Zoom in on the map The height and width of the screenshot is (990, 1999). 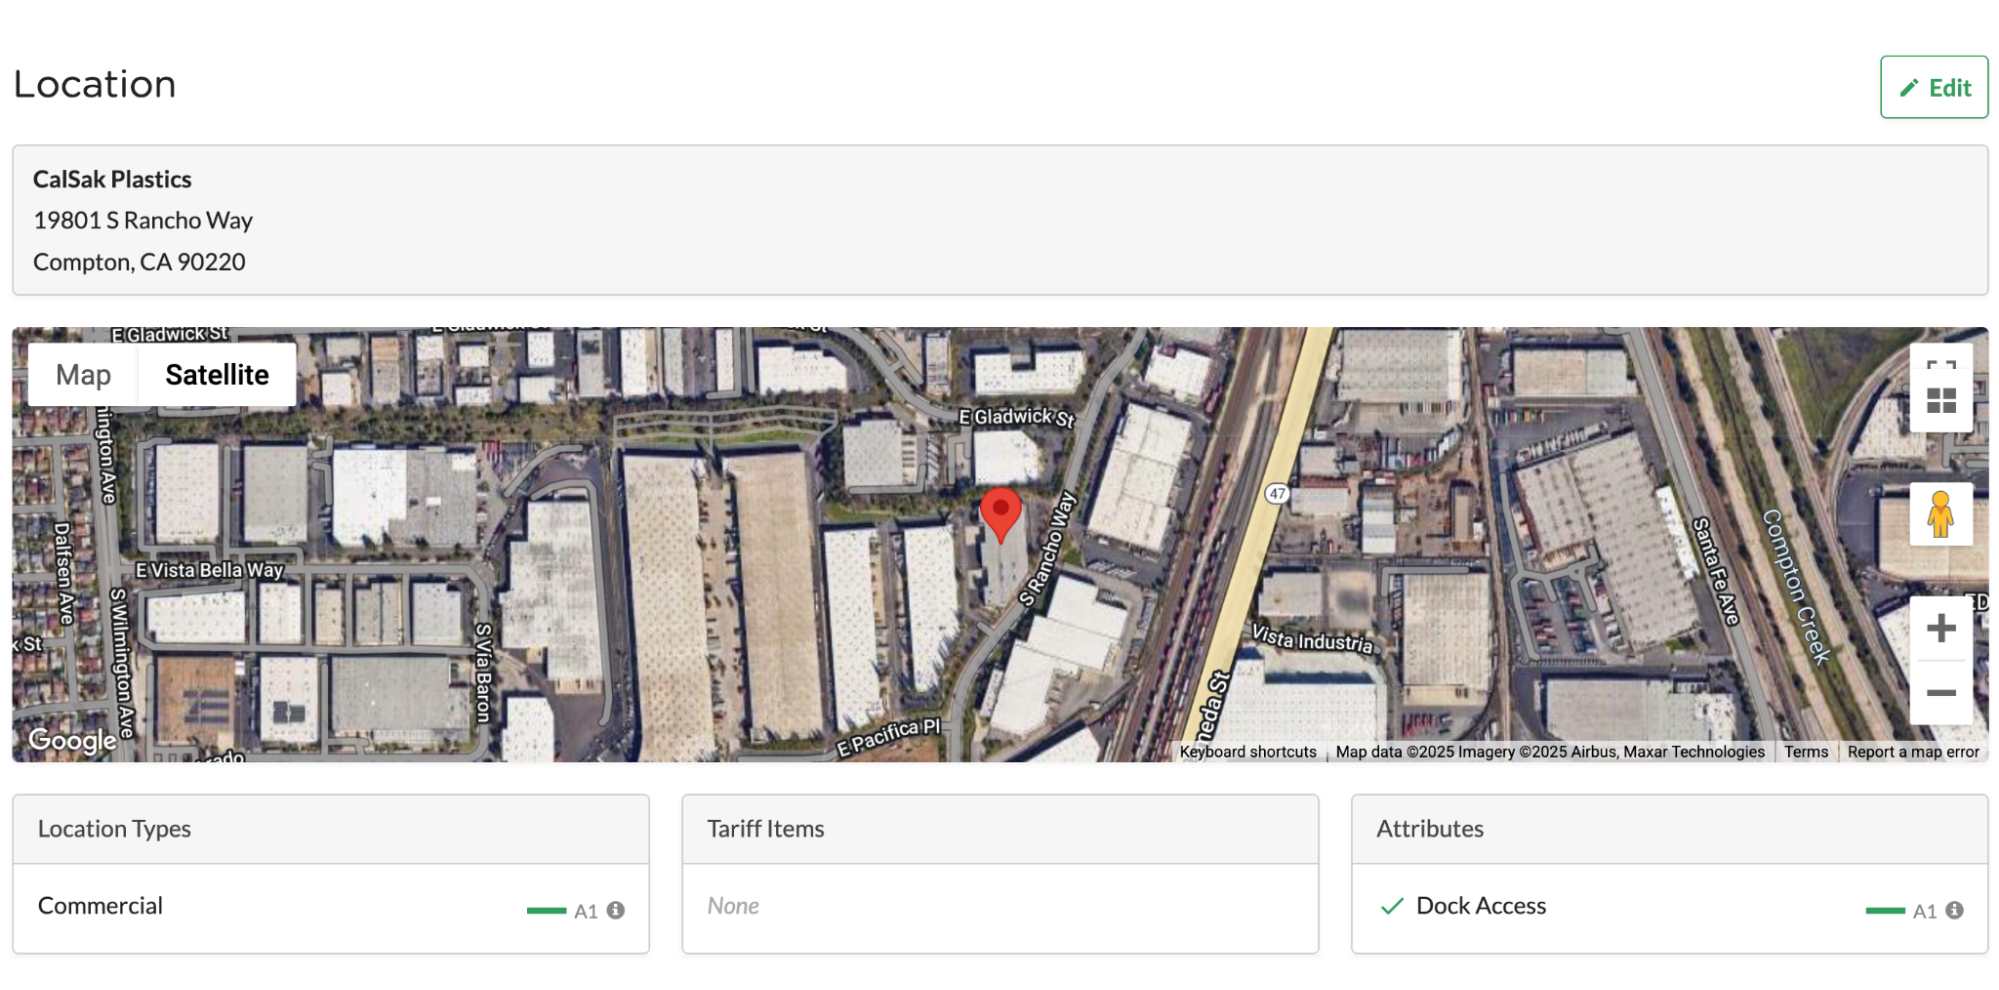tap(1940, 628)
